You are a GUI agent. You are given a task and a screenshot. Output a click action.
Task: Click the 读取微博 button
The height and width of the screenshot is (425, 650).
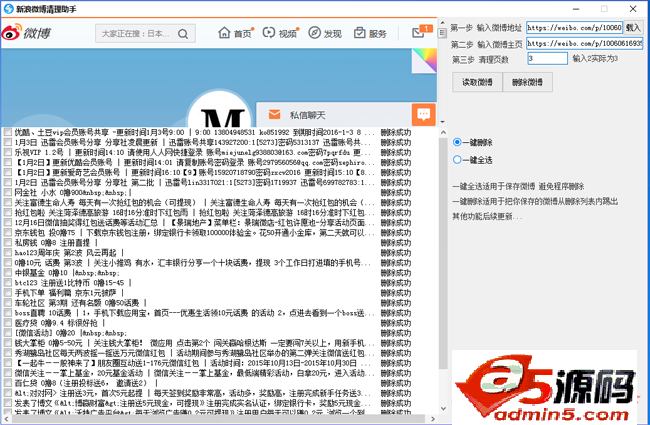coord(477,82)
